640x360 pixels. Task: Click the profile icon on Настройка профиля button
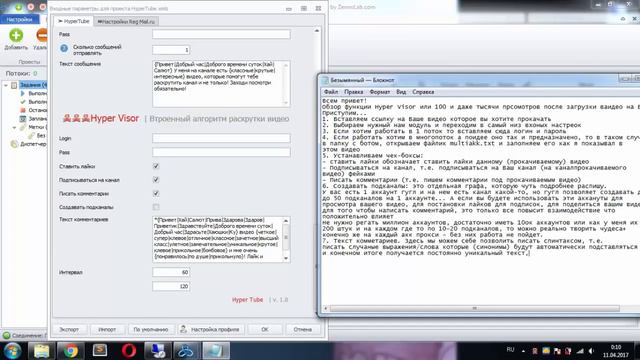[184, 329]
